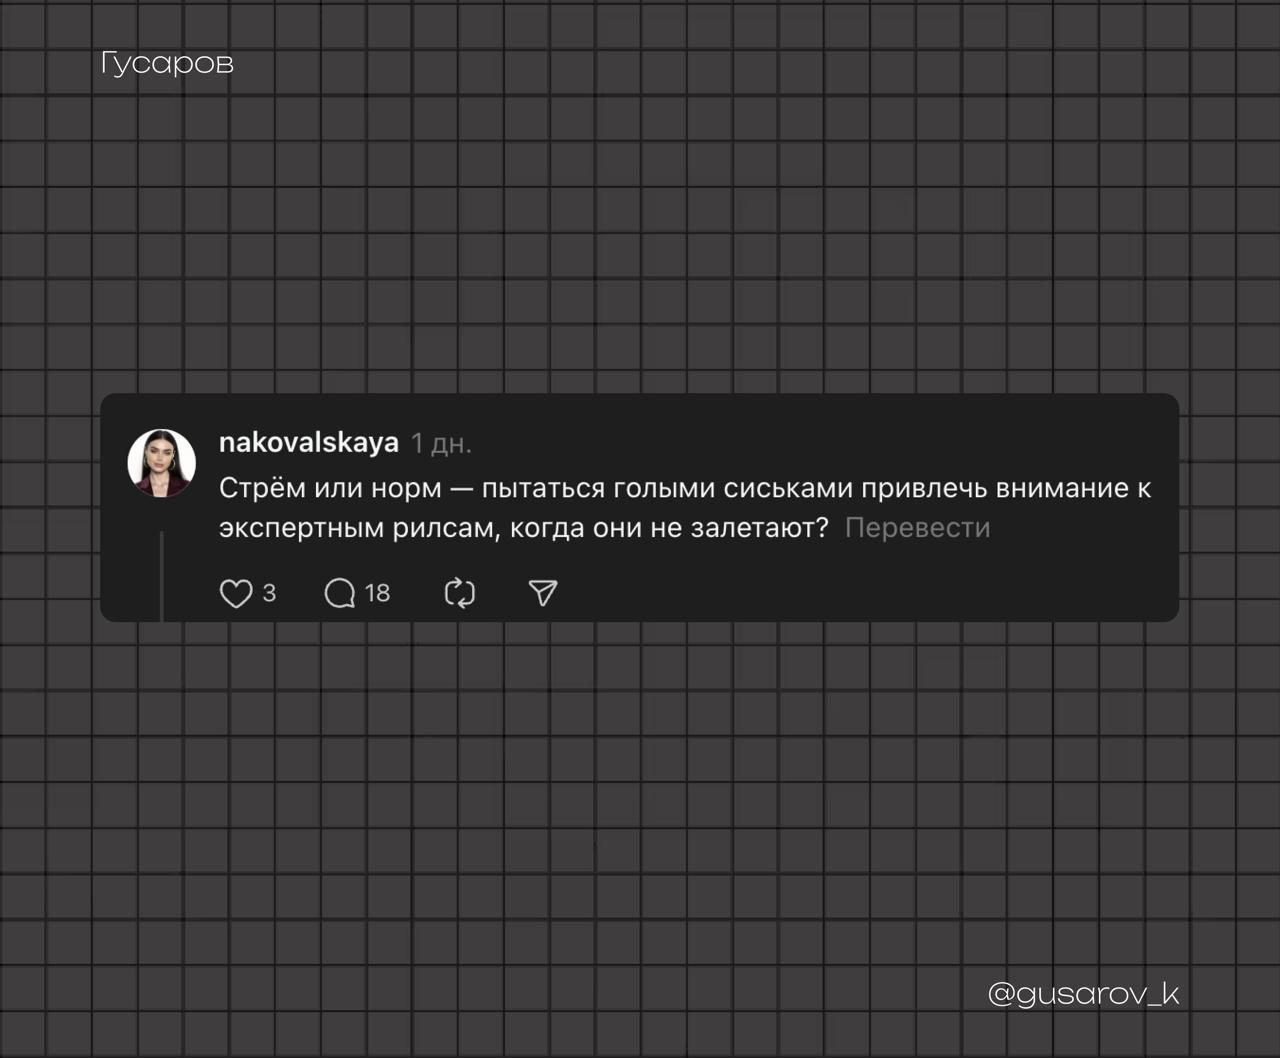This screenshot has width=1280, height=1058.
Task: Open the nakovalskaya profile avatar
Action: (161, 463)
